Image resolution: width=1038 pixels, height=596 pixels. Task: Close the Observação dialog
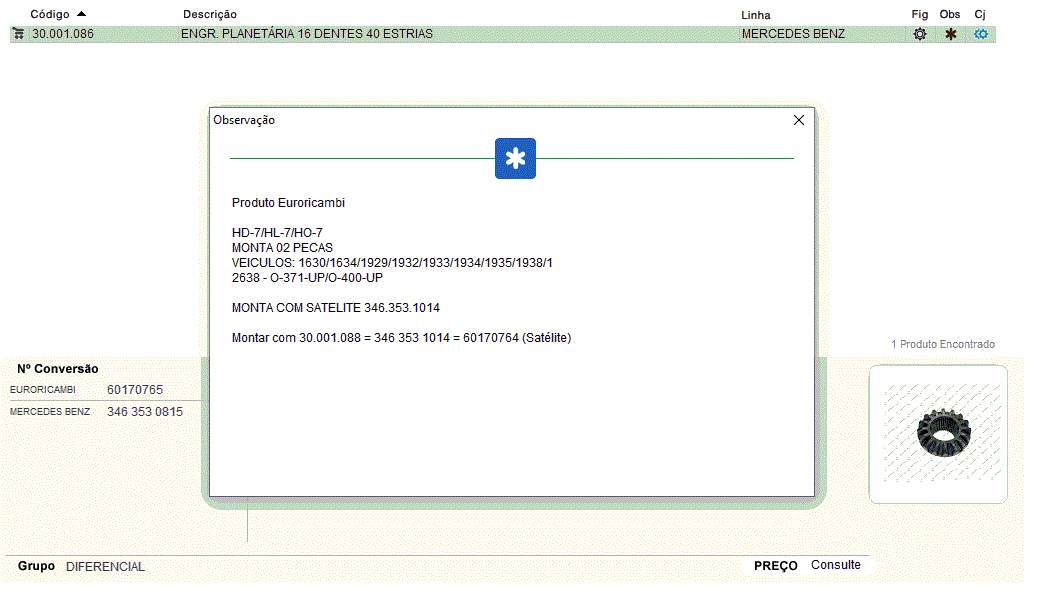click(798, 120)
